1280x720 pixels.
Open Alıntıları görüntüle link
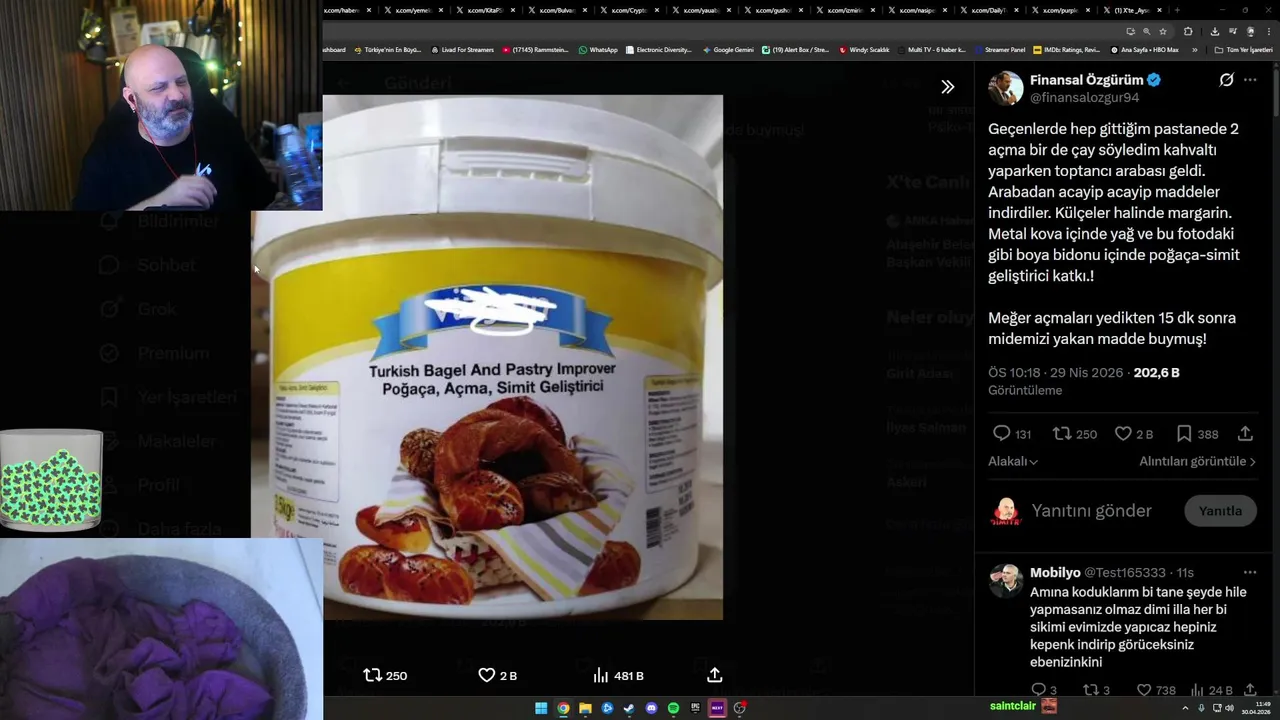coord(1197,461)
